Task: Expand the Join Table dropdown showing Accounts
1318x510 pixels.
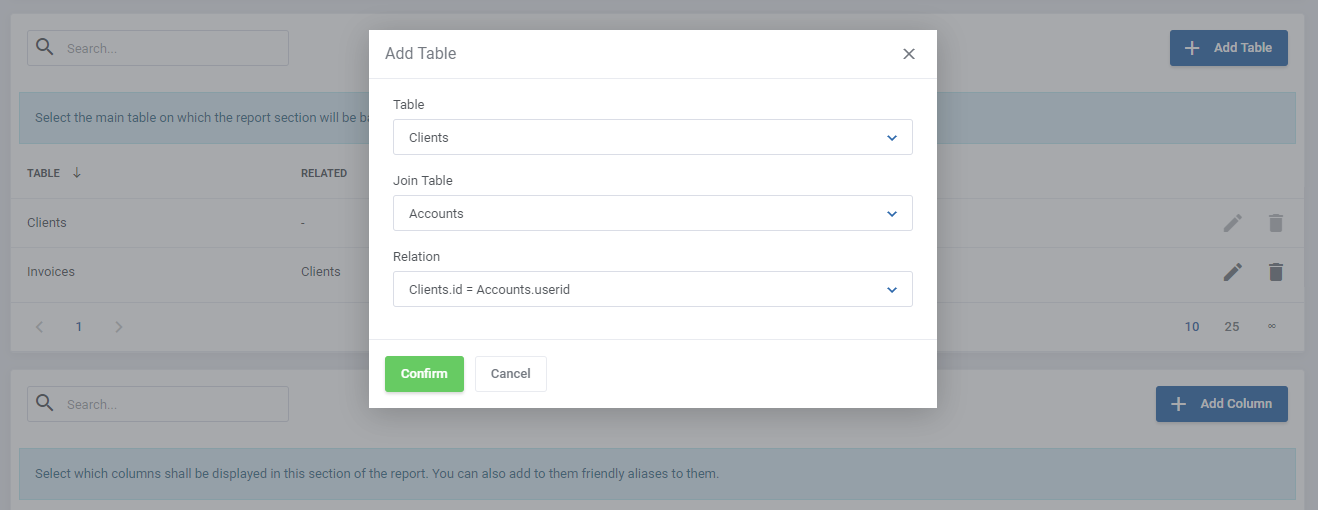Action: coord(652,213)
